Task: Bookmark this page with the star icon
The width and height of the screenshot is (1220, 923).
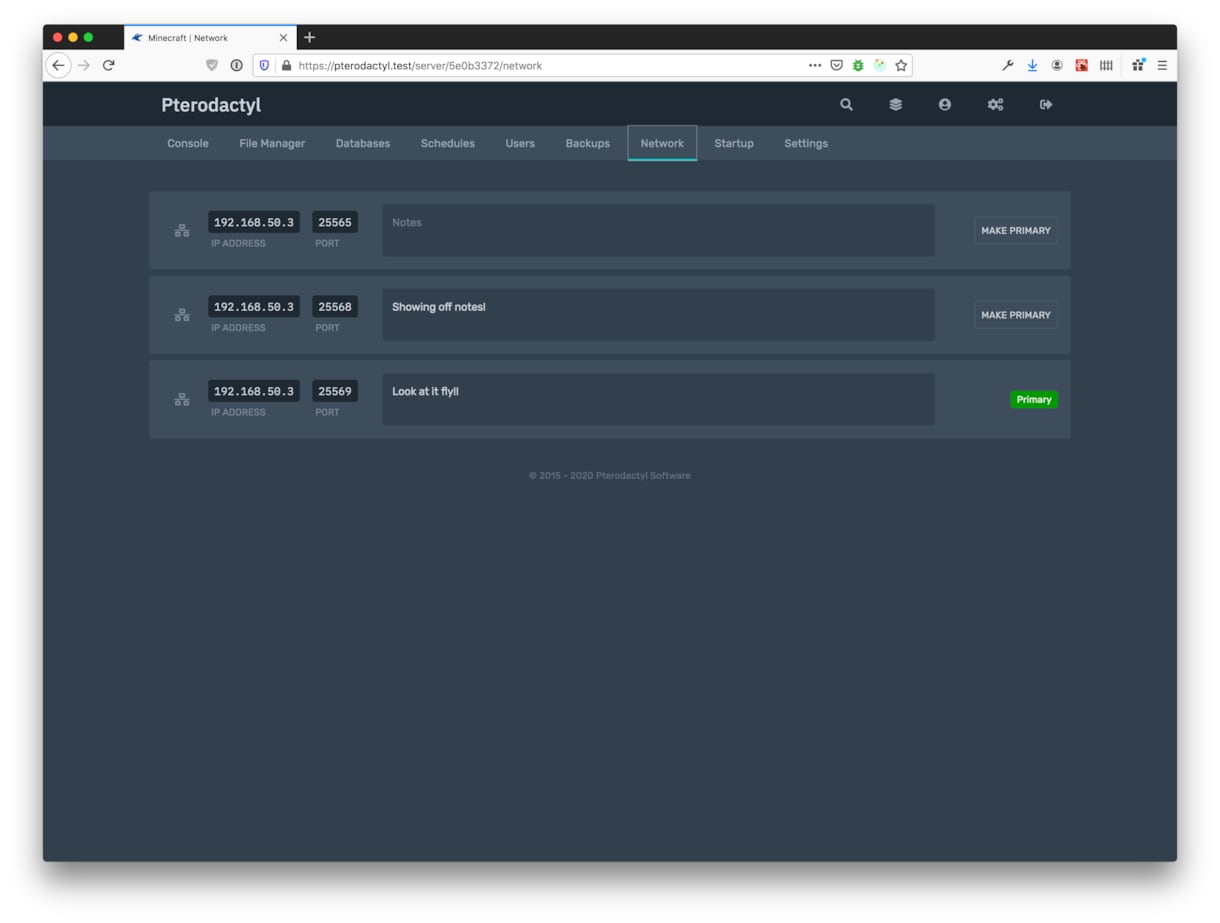Action: pos(901,66)
